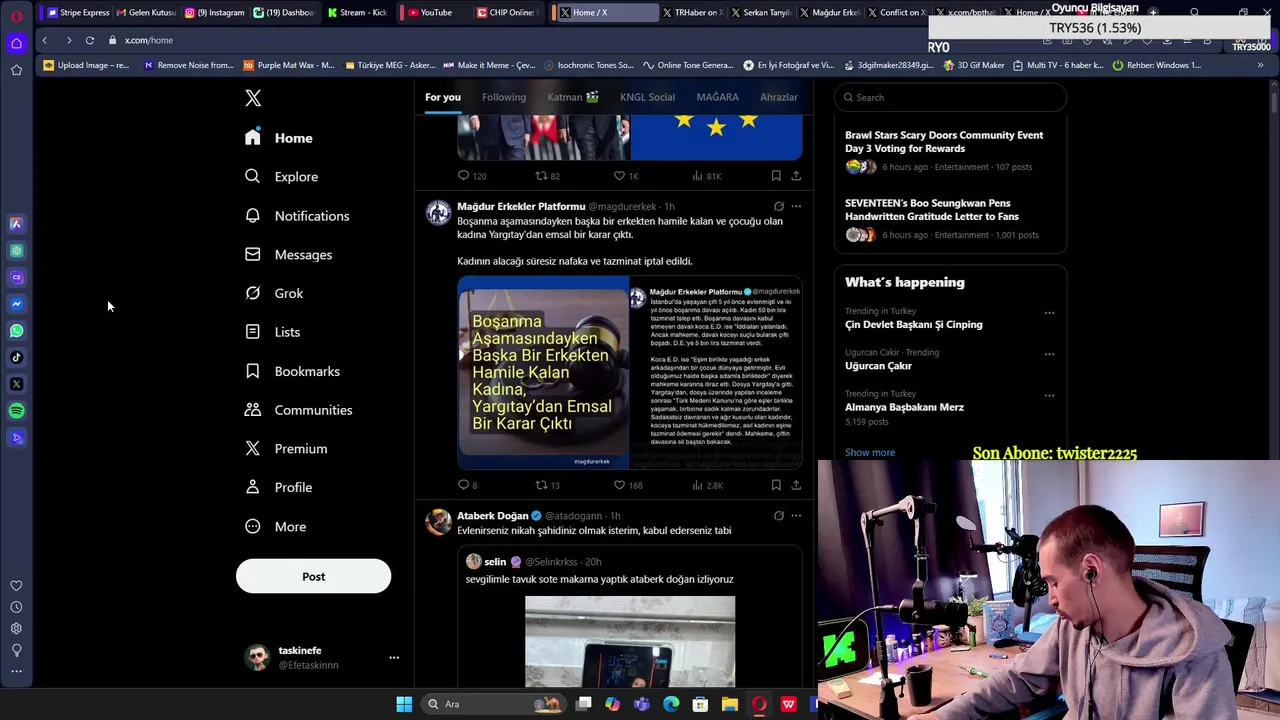This screenshot has height=720, width=1280.
Task: Open the Explore page
Action: (281, 177)
